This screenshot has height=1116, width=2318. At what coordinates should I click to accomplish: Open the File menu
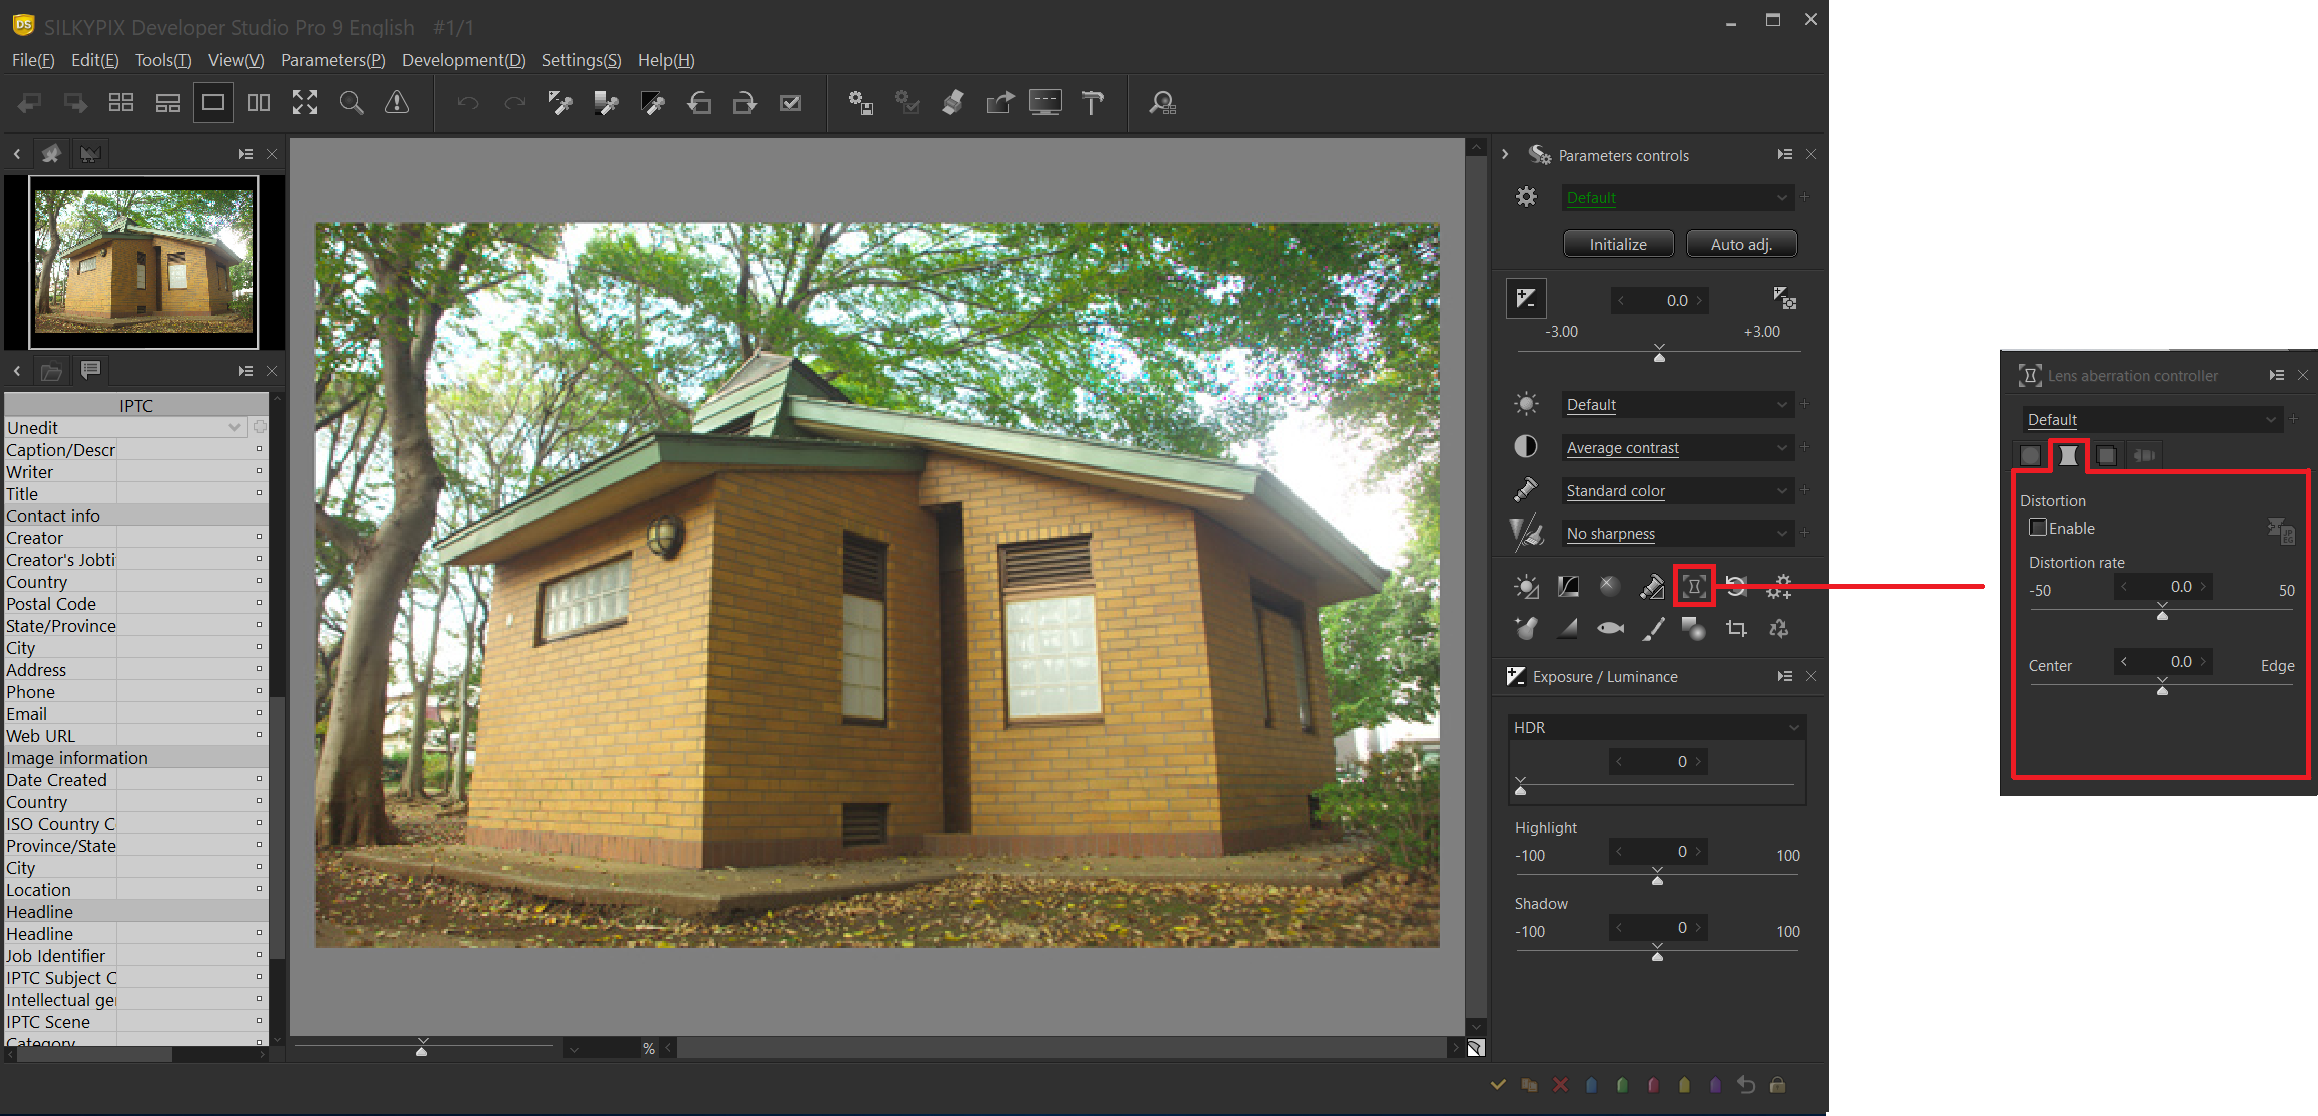click(x=33, y=60)
